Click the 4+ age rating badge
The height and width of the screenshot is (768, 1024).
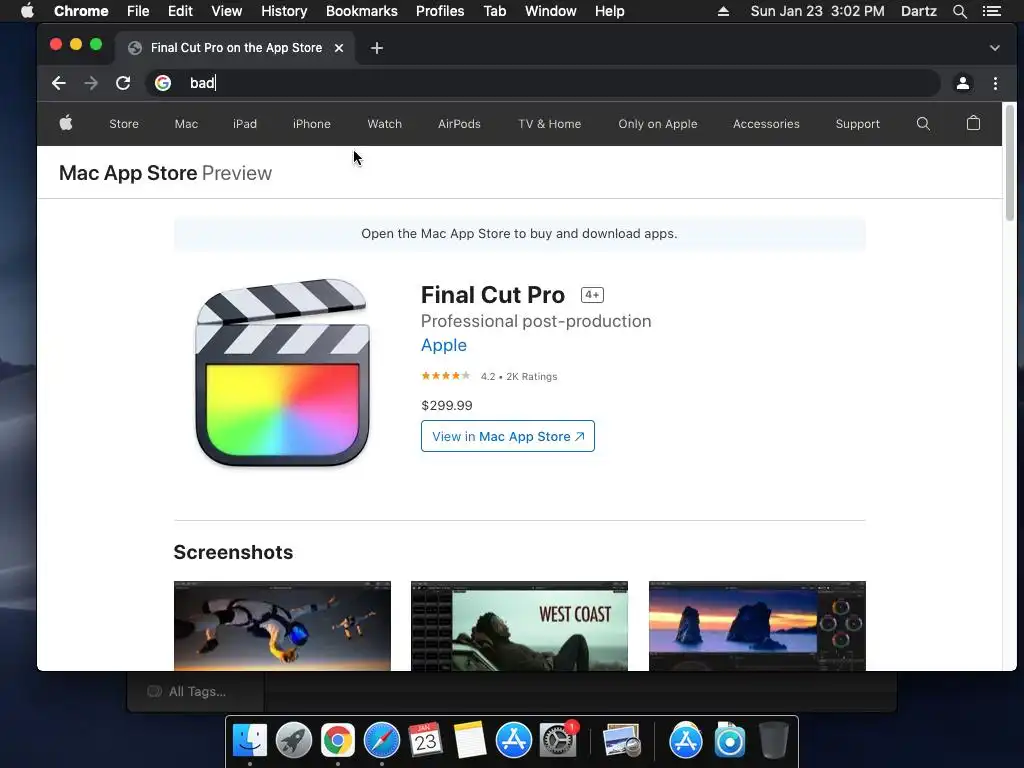pos(592,295)
